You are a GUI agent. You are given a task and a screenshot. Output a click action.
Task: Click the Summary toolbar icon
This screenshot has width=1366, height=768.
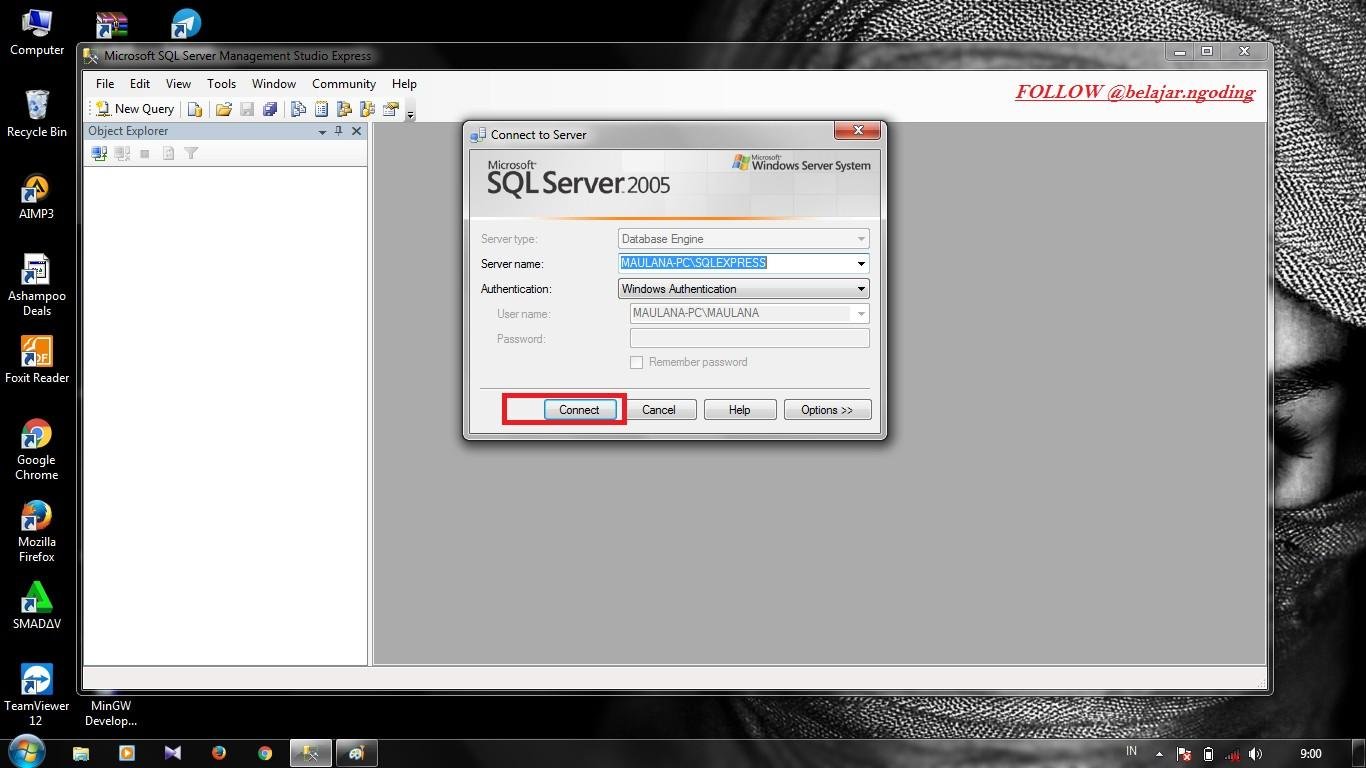coord(321,109)
